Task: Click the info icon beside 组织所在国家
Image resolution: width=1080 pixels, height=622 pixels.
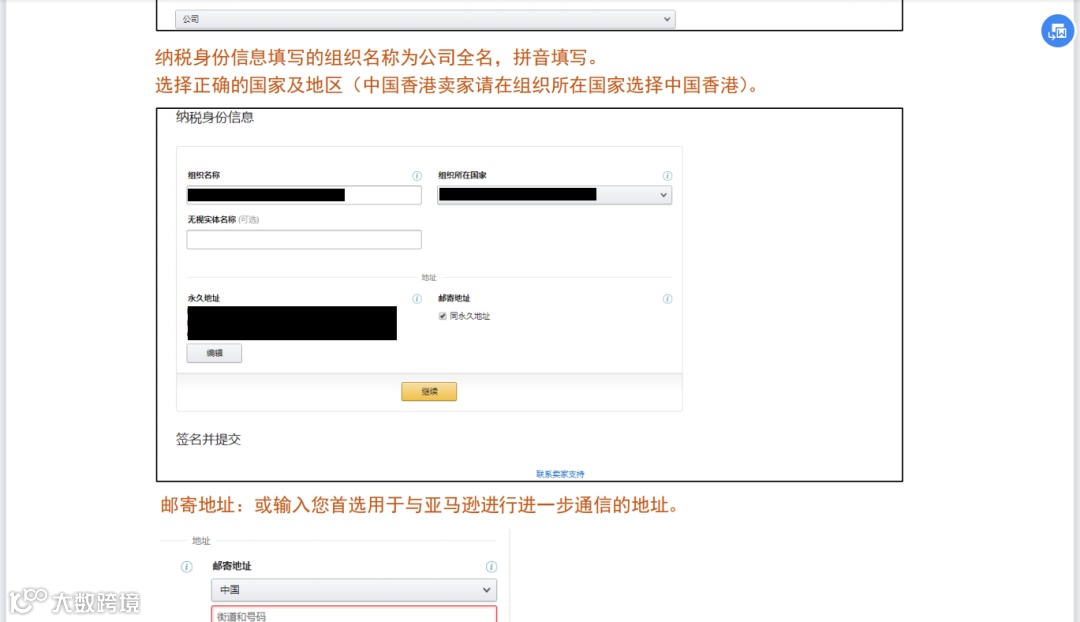Action: (668, 175)
